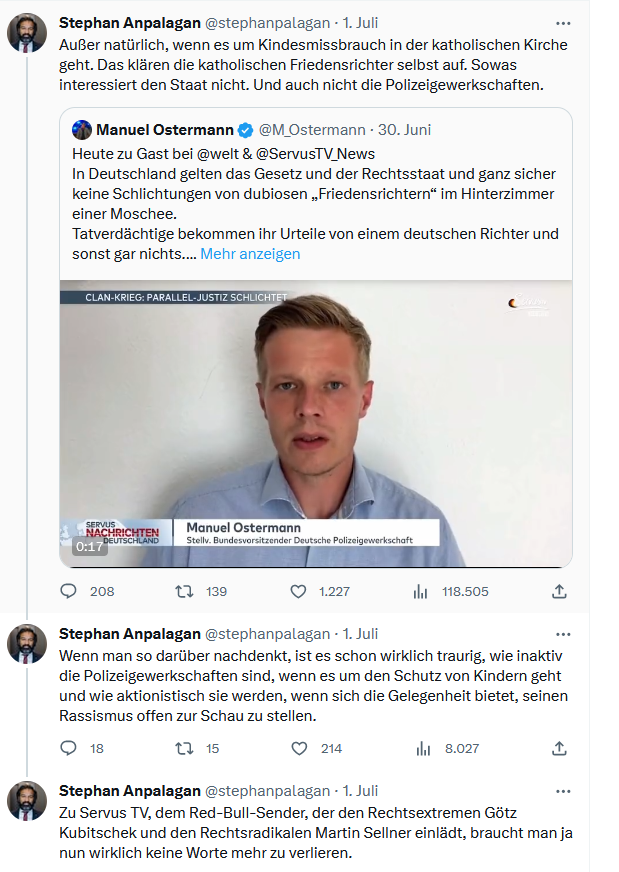Open the @stephanpalagan handle on third tweet
This screenshot has width=619, height=872.
tap(267, 790)
